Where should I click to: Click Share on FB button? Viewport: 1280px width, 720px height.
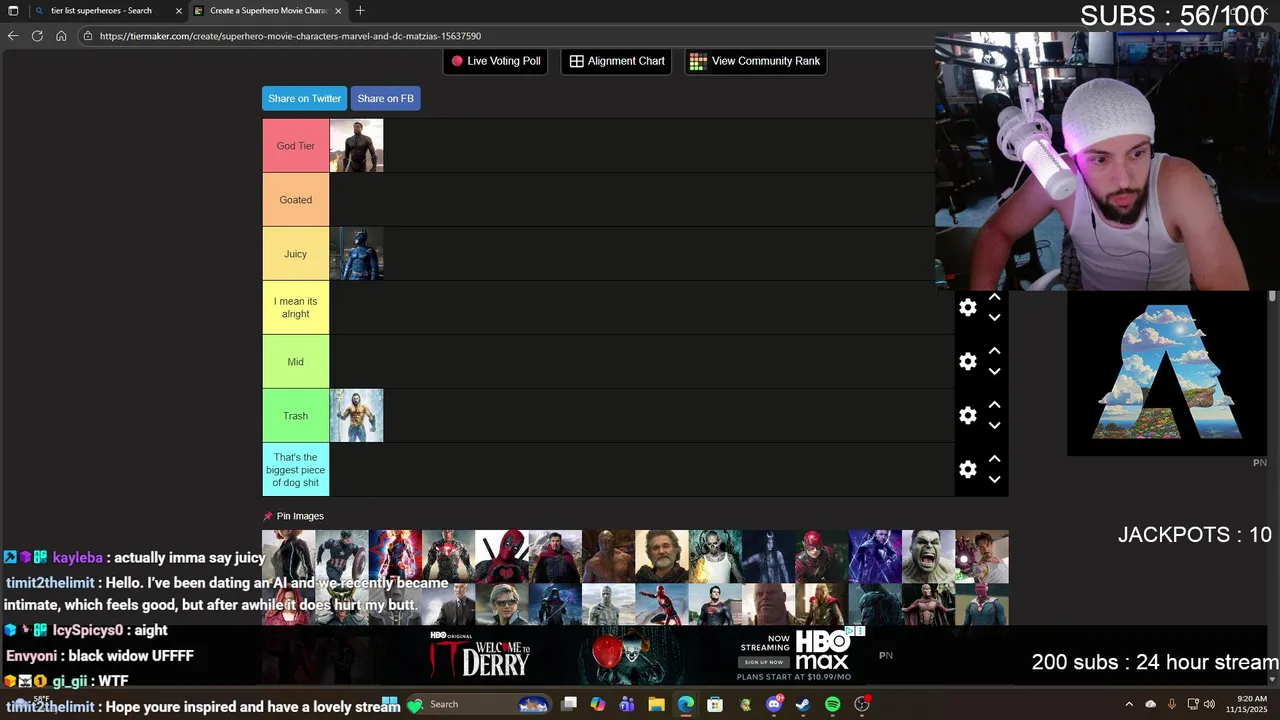coord(385,98)
